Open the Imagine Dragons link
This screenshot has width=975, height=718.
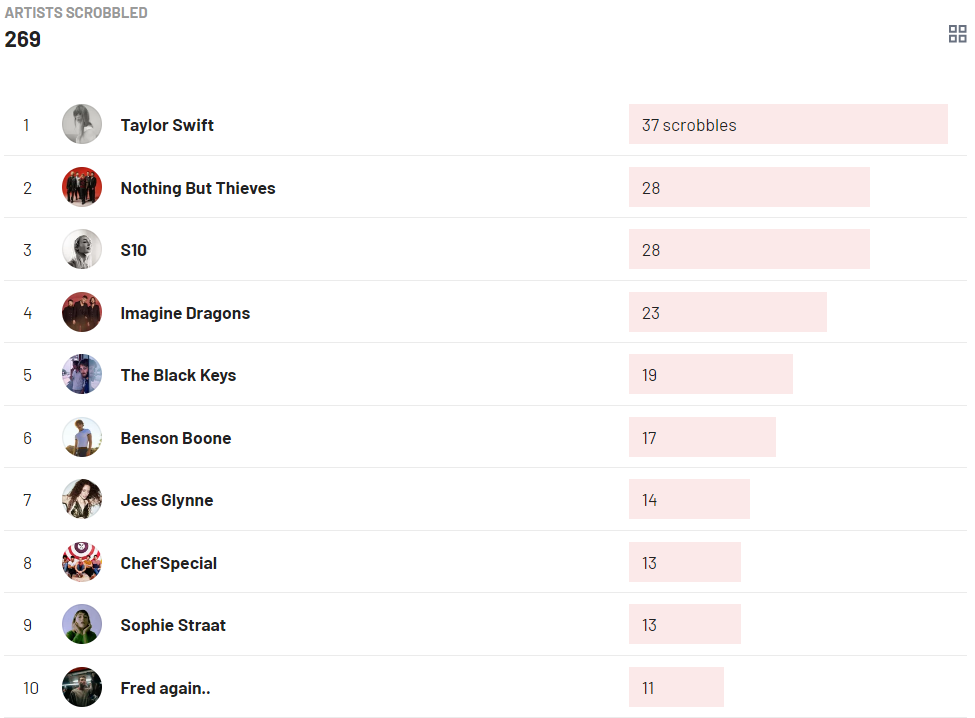185,313
